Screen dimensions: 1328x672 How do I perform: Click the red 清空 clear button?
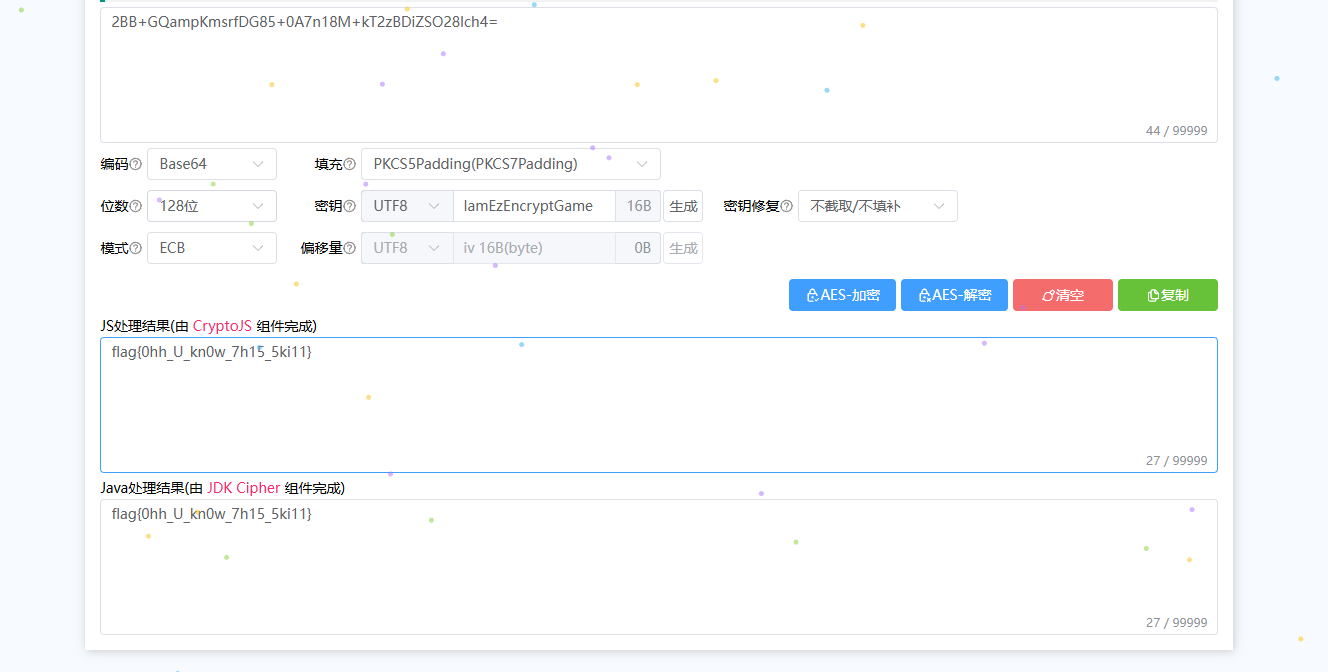click(x=1062, y=295)
